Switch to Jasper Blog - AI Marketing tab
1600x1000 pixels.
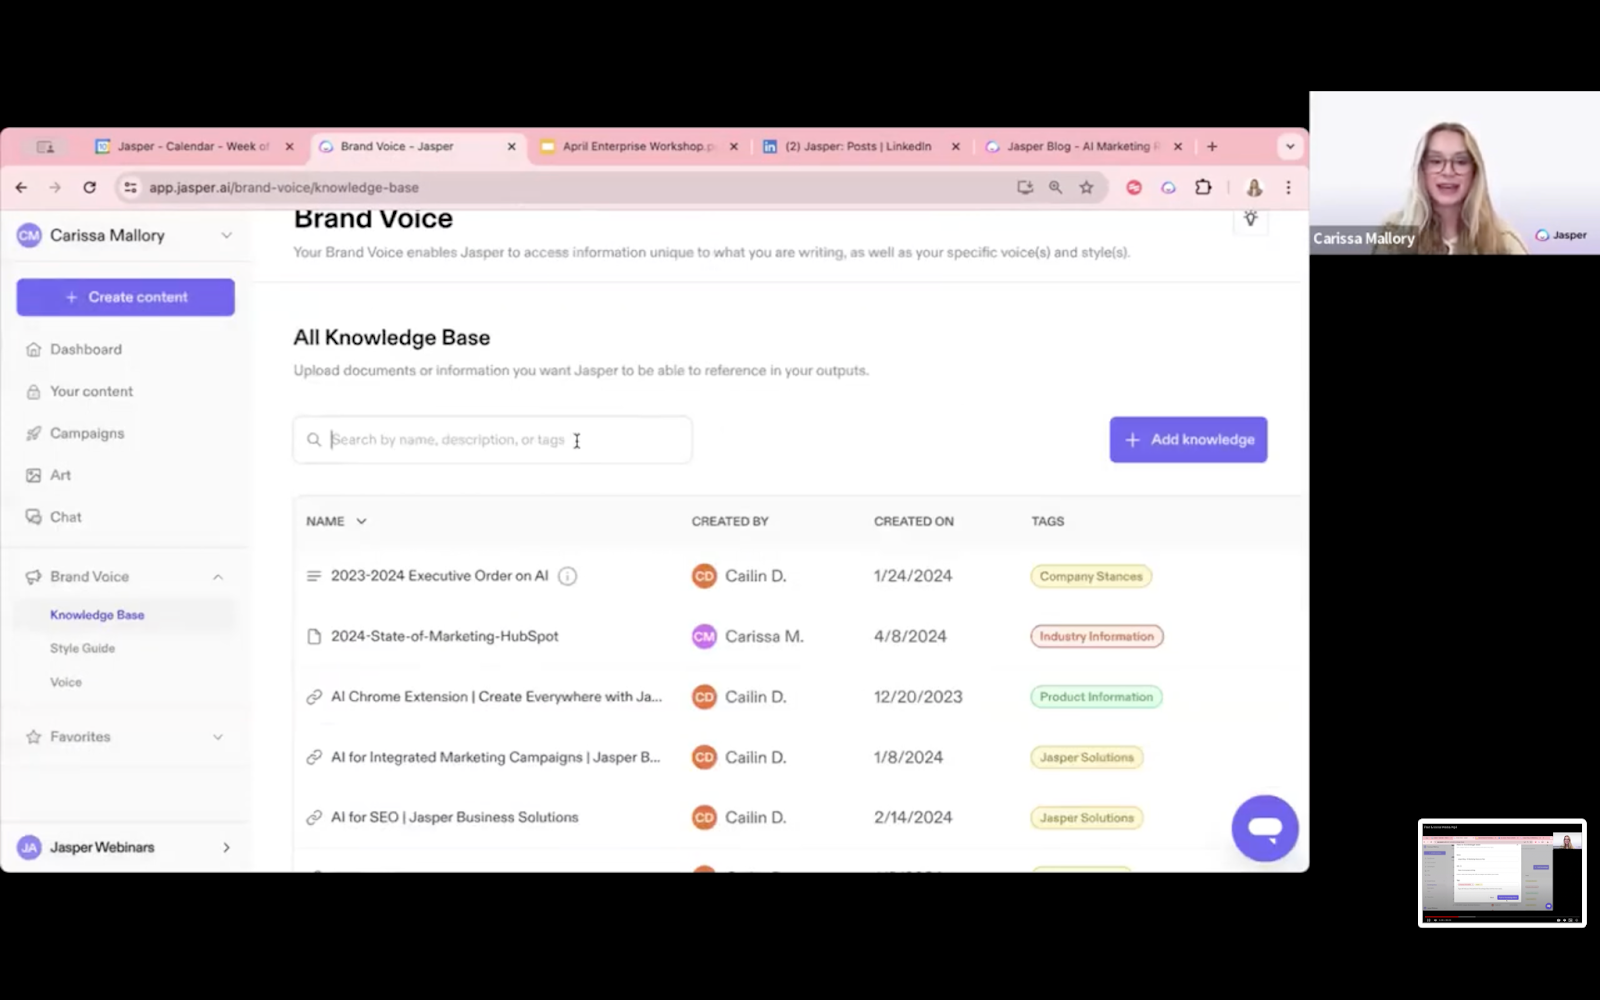click(x=1085, y=146)
